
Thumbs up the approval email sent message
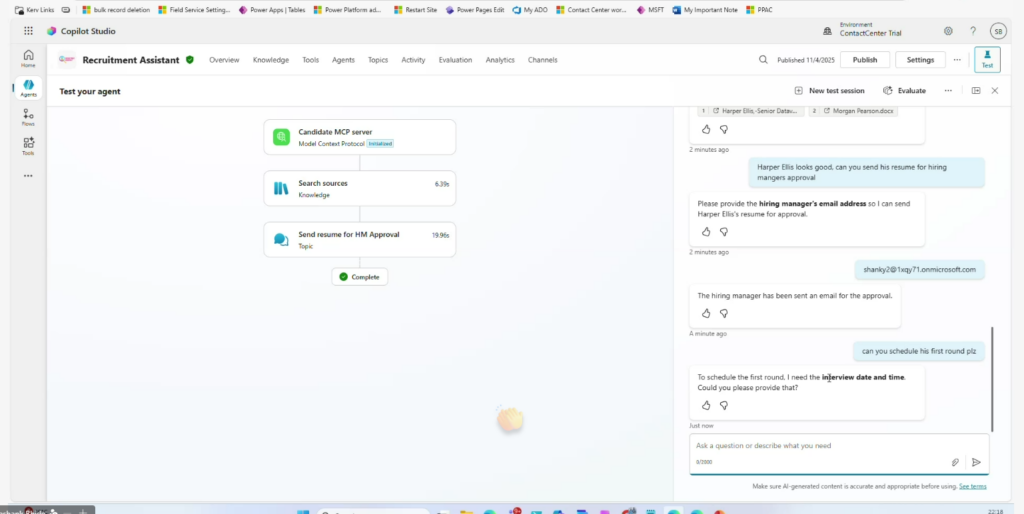click(x=706, y=313)
